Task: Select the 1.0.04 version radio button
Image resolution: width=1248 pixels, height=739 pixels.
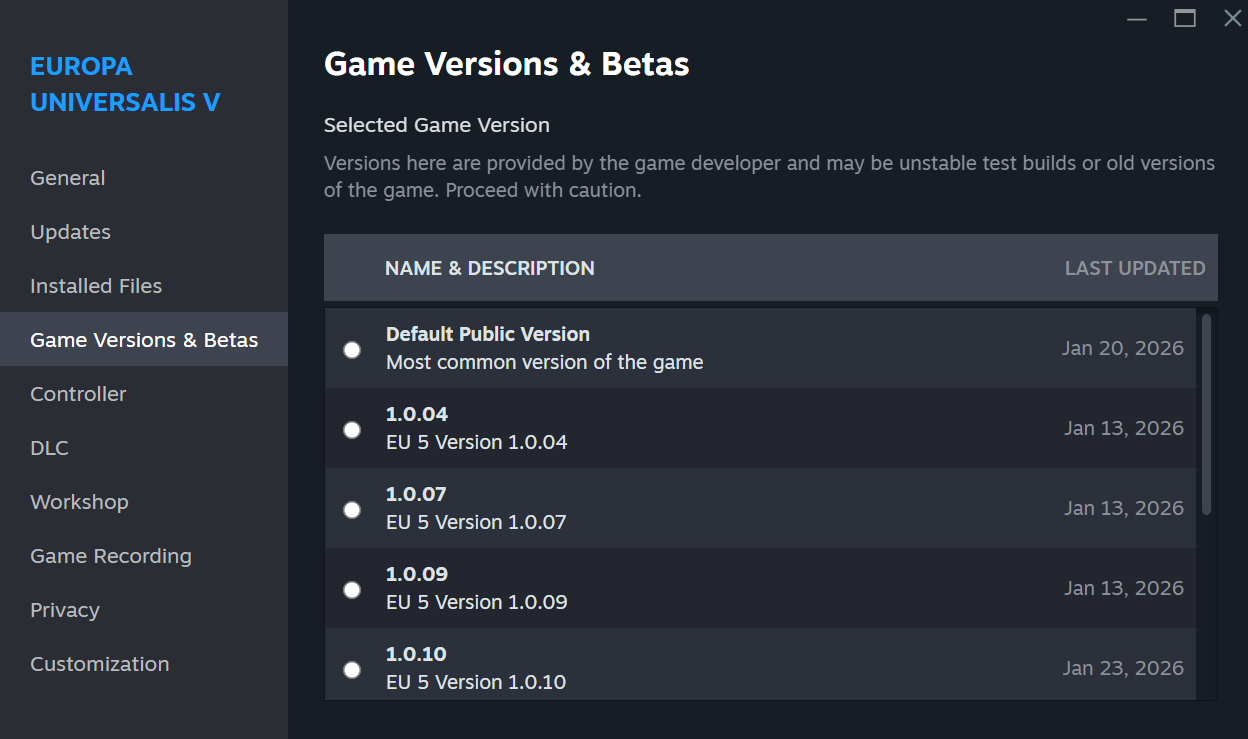Action: click(x=352, y=430)
